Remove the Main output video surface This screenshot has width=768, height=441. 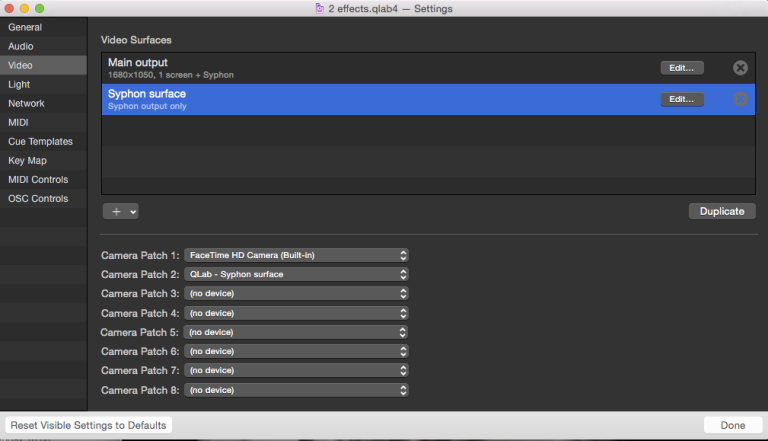point(740,68)
